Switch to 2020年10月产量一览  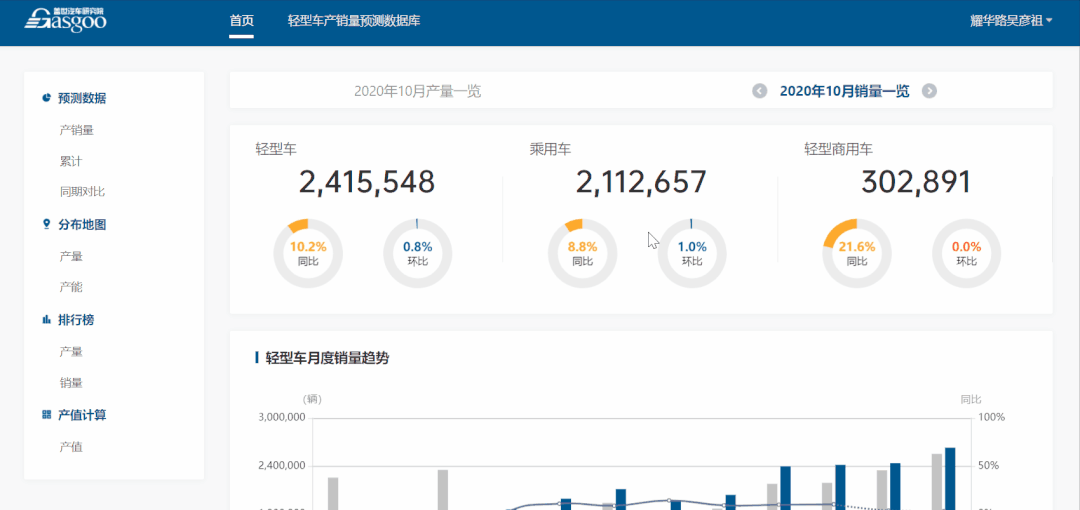coord(417,91)
